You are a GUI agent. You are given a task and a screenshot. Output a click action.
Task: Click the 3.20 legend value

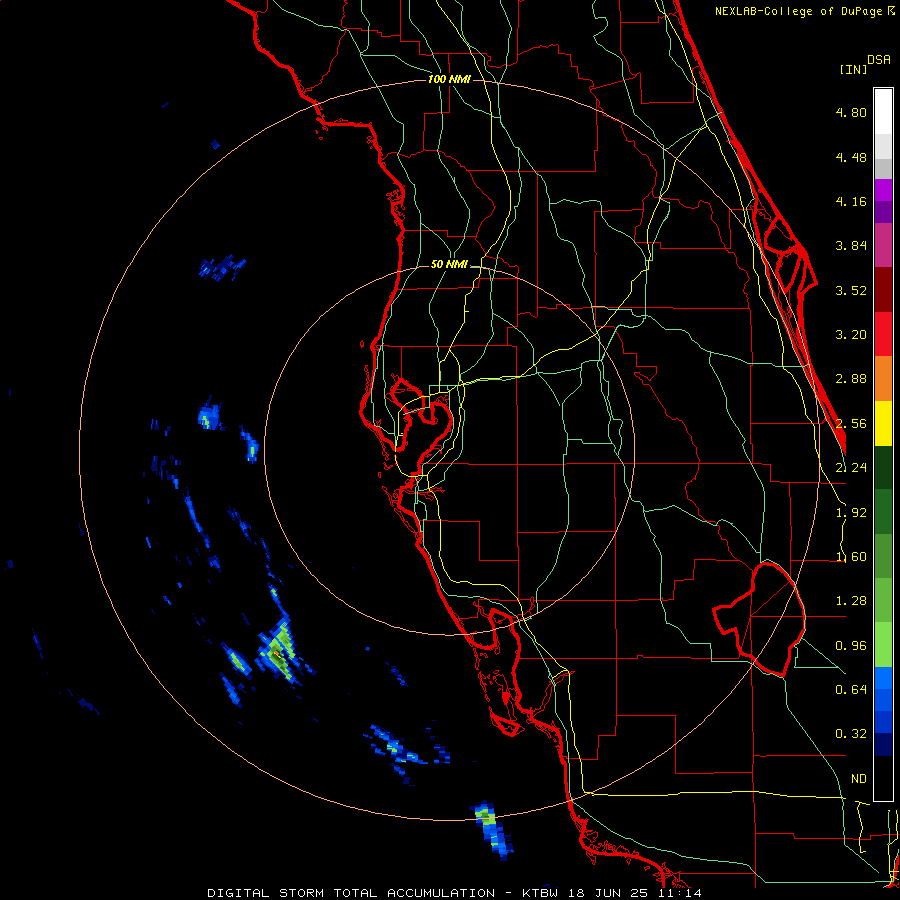point(851,335)
